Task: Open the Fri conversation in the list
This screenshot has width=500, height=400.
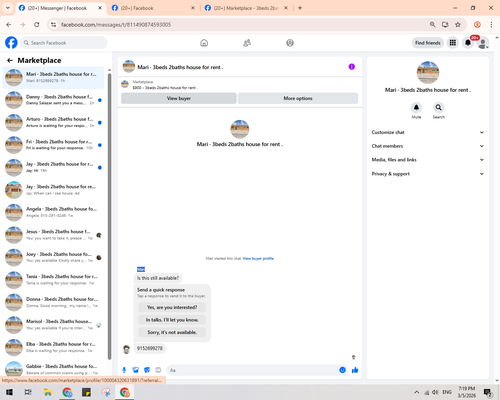Action: coord(53,145)
